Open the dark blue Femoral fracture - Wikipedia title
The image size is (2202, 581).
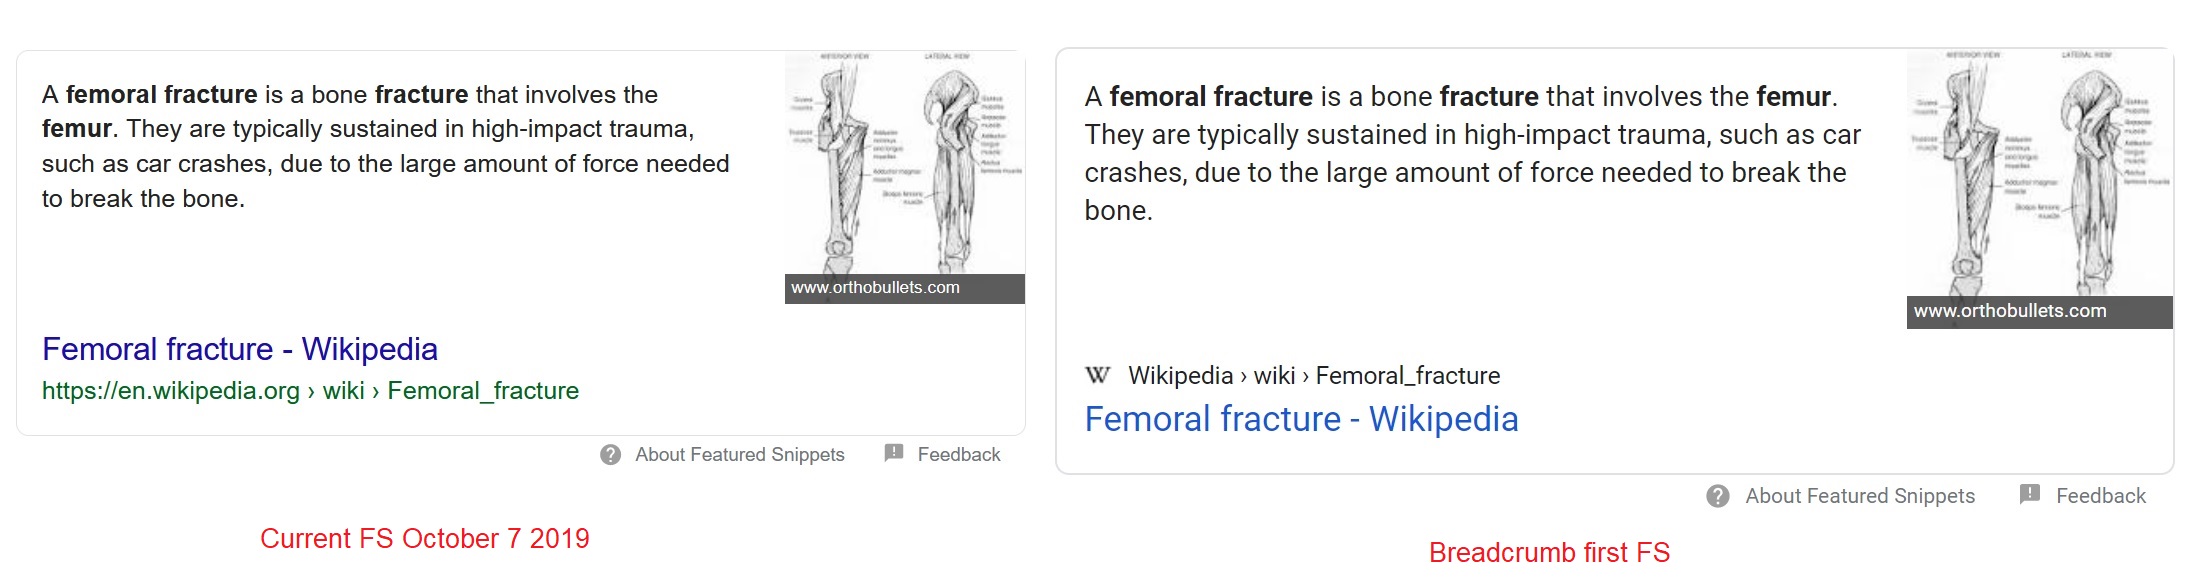pos(240,349)
